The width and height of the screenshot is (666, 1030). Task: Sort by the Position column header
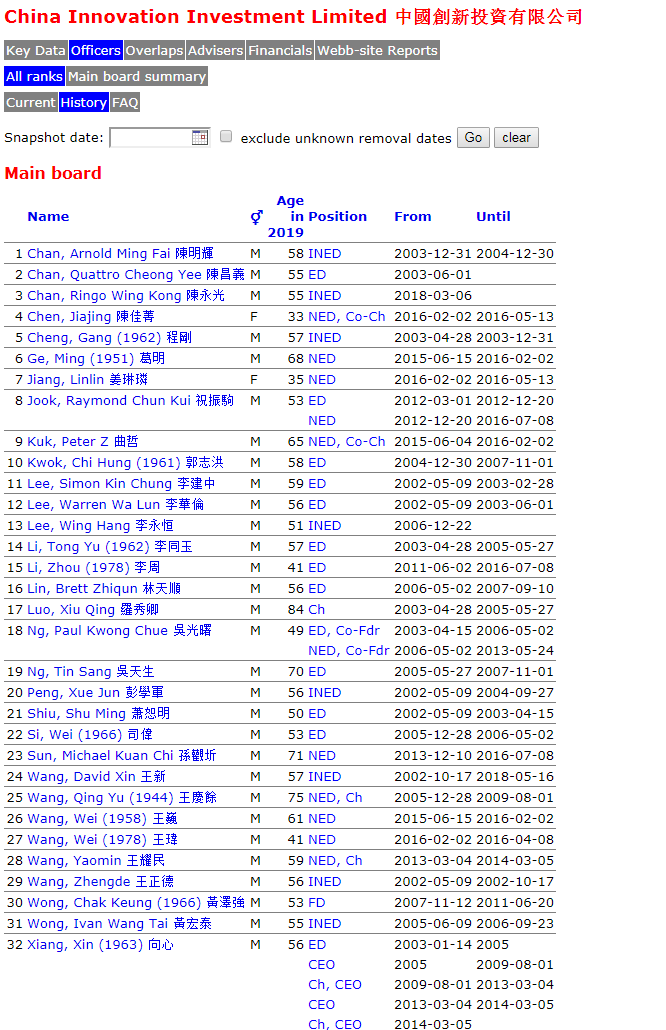click(x=338, y=217)
